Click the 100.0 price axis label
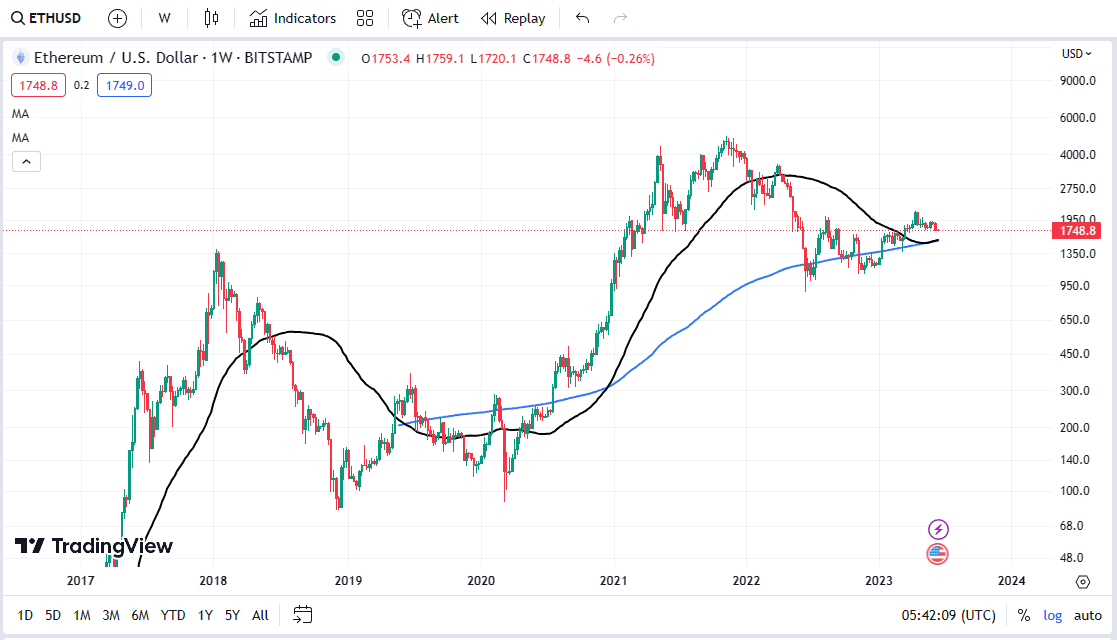The height and width of the screenshot is (640, 1117). [x=1075, y=490]
